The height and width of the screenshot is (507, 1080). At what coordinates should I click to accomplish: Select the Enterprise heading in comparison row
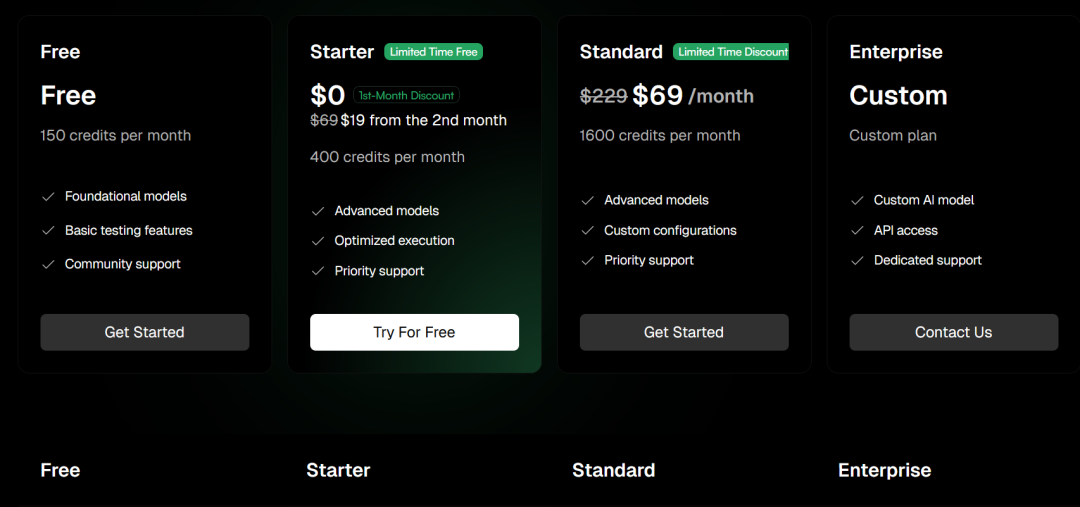(x=884, y=470)
